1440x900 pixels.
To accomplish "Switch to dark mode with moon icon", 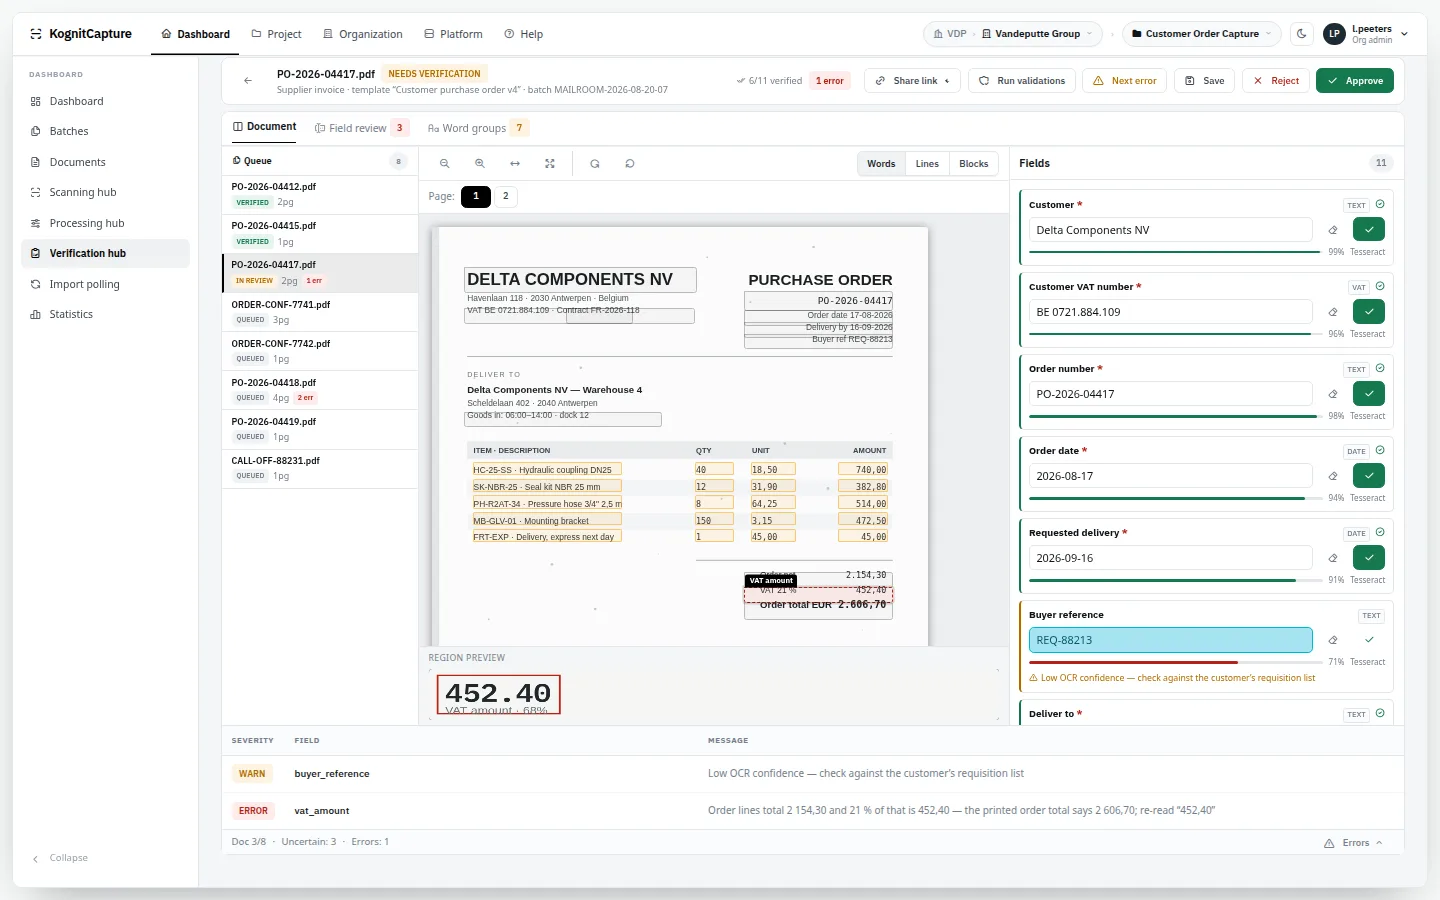I will [1302, 34].
